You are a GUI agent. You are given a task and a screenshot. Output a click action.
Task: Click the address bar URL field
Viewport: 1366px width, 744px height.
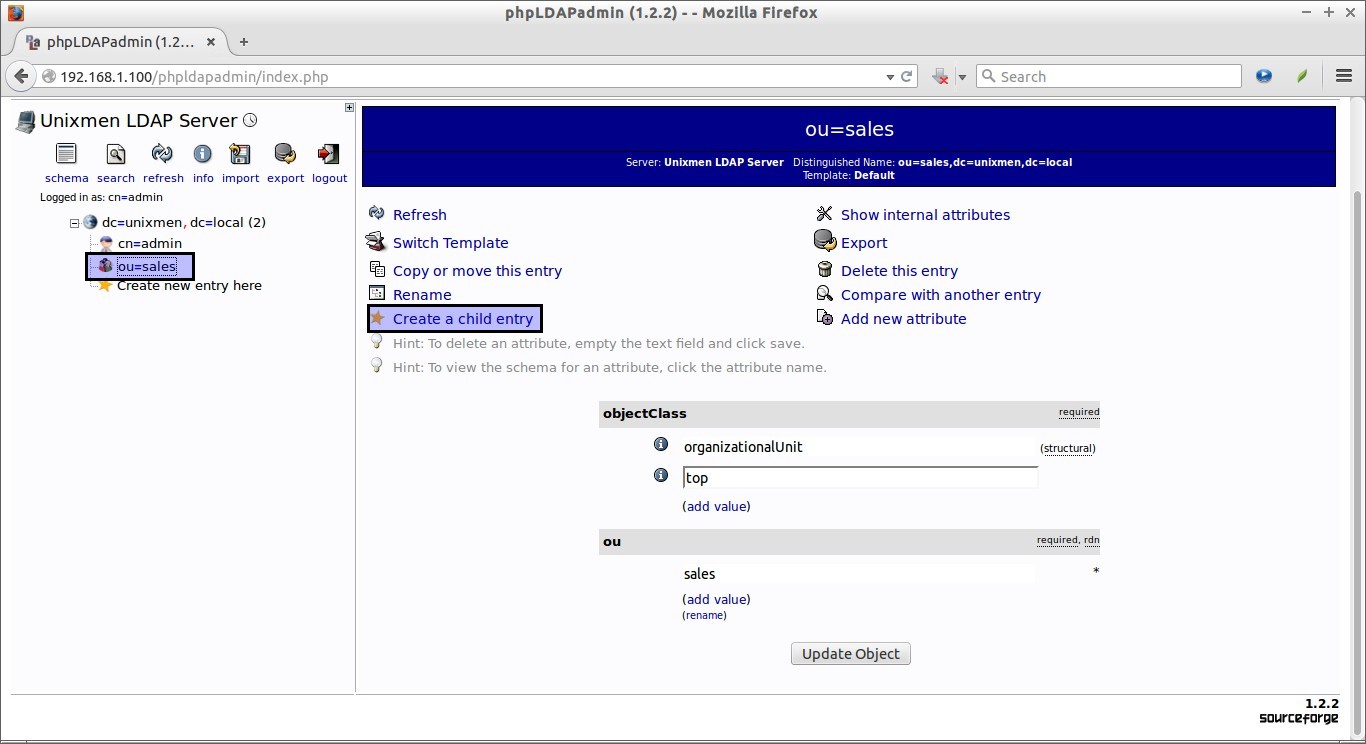coord(470,76)
